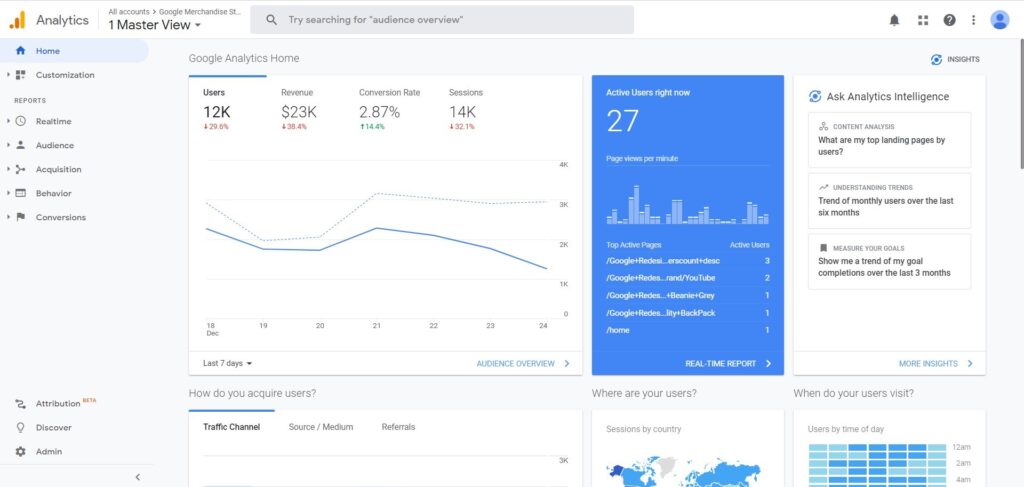Click the All accounts breadcrumb text

[x=129, y=11]
